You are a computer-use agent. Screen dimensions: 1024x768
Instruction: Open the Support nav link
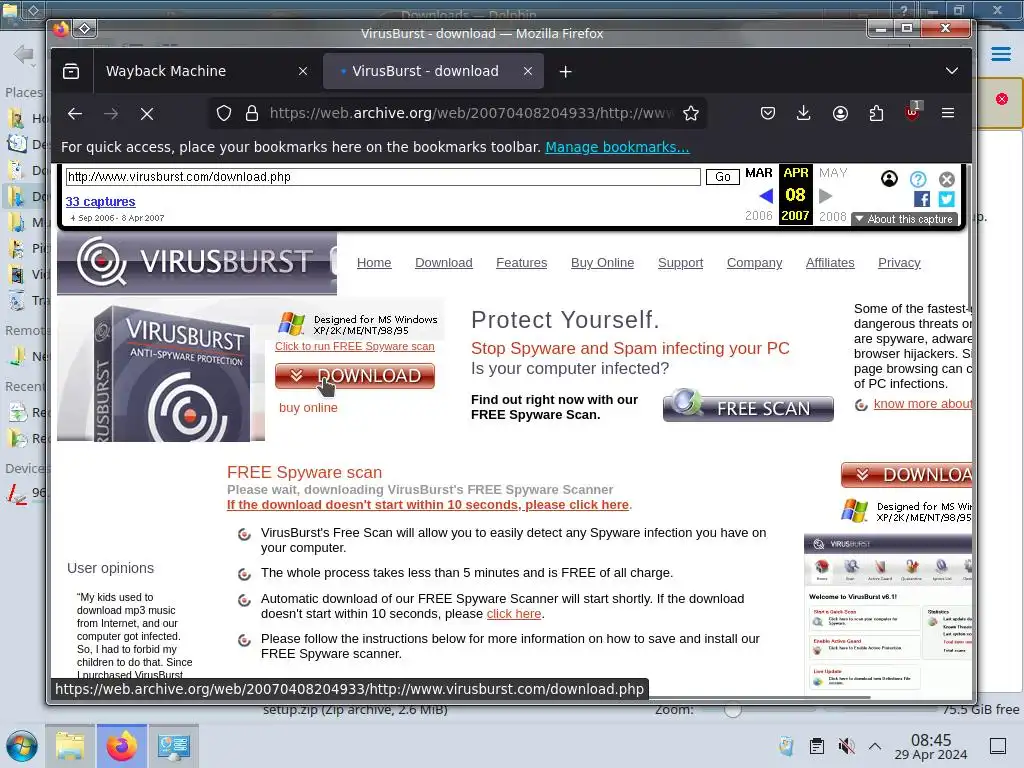[680, 263]
